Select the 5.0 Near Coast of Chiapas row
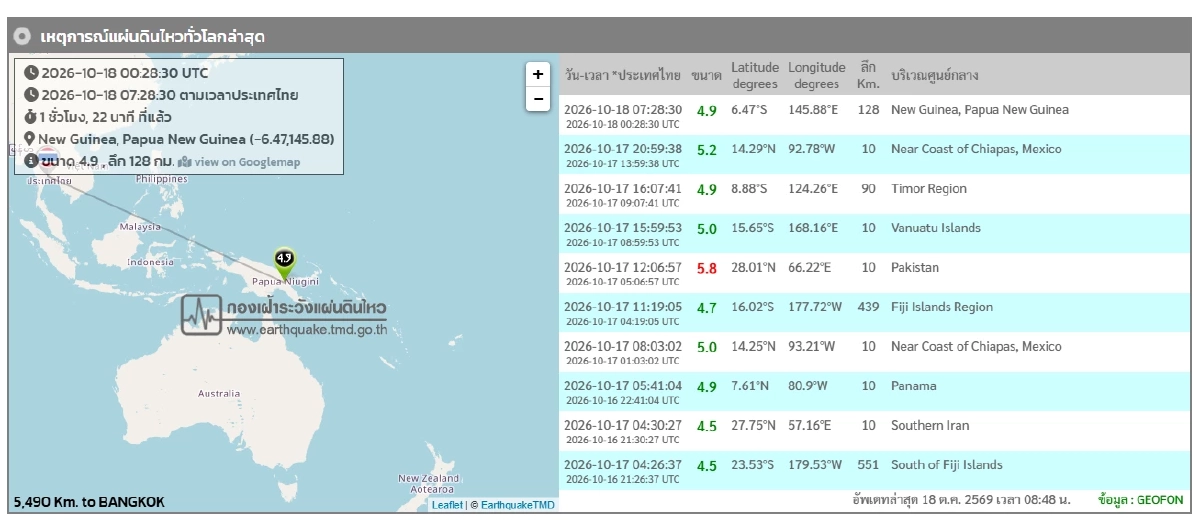The height and width of the screenshot is (525, 1200). (x=875, y=352)
